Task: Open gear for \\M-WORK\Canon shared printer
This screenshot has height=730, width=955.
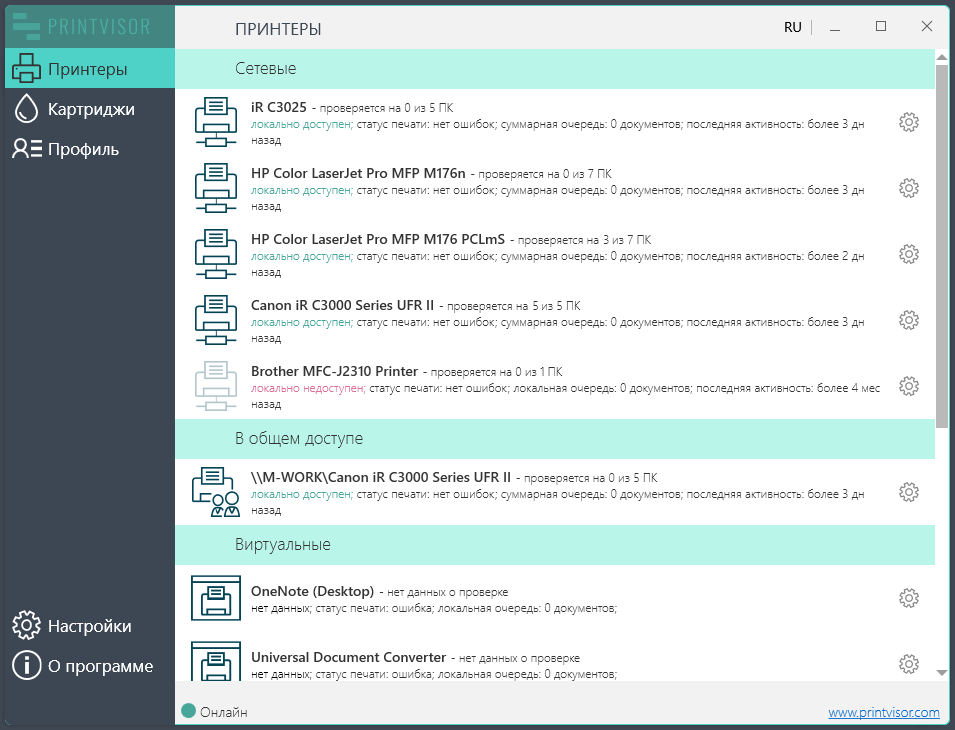Action: [x=909, y=492]
